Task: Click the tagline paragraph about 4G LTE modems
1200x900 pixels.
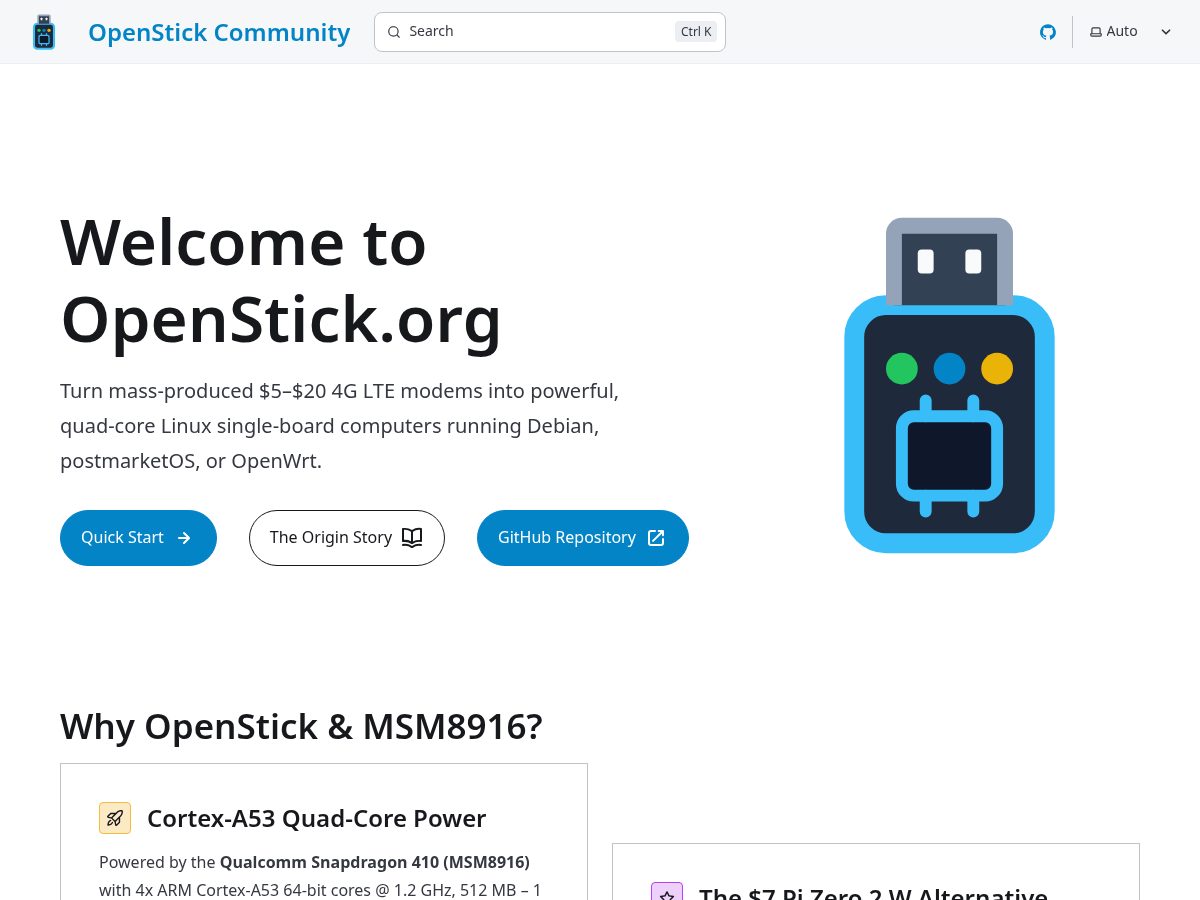Action: tap(340, 426)
